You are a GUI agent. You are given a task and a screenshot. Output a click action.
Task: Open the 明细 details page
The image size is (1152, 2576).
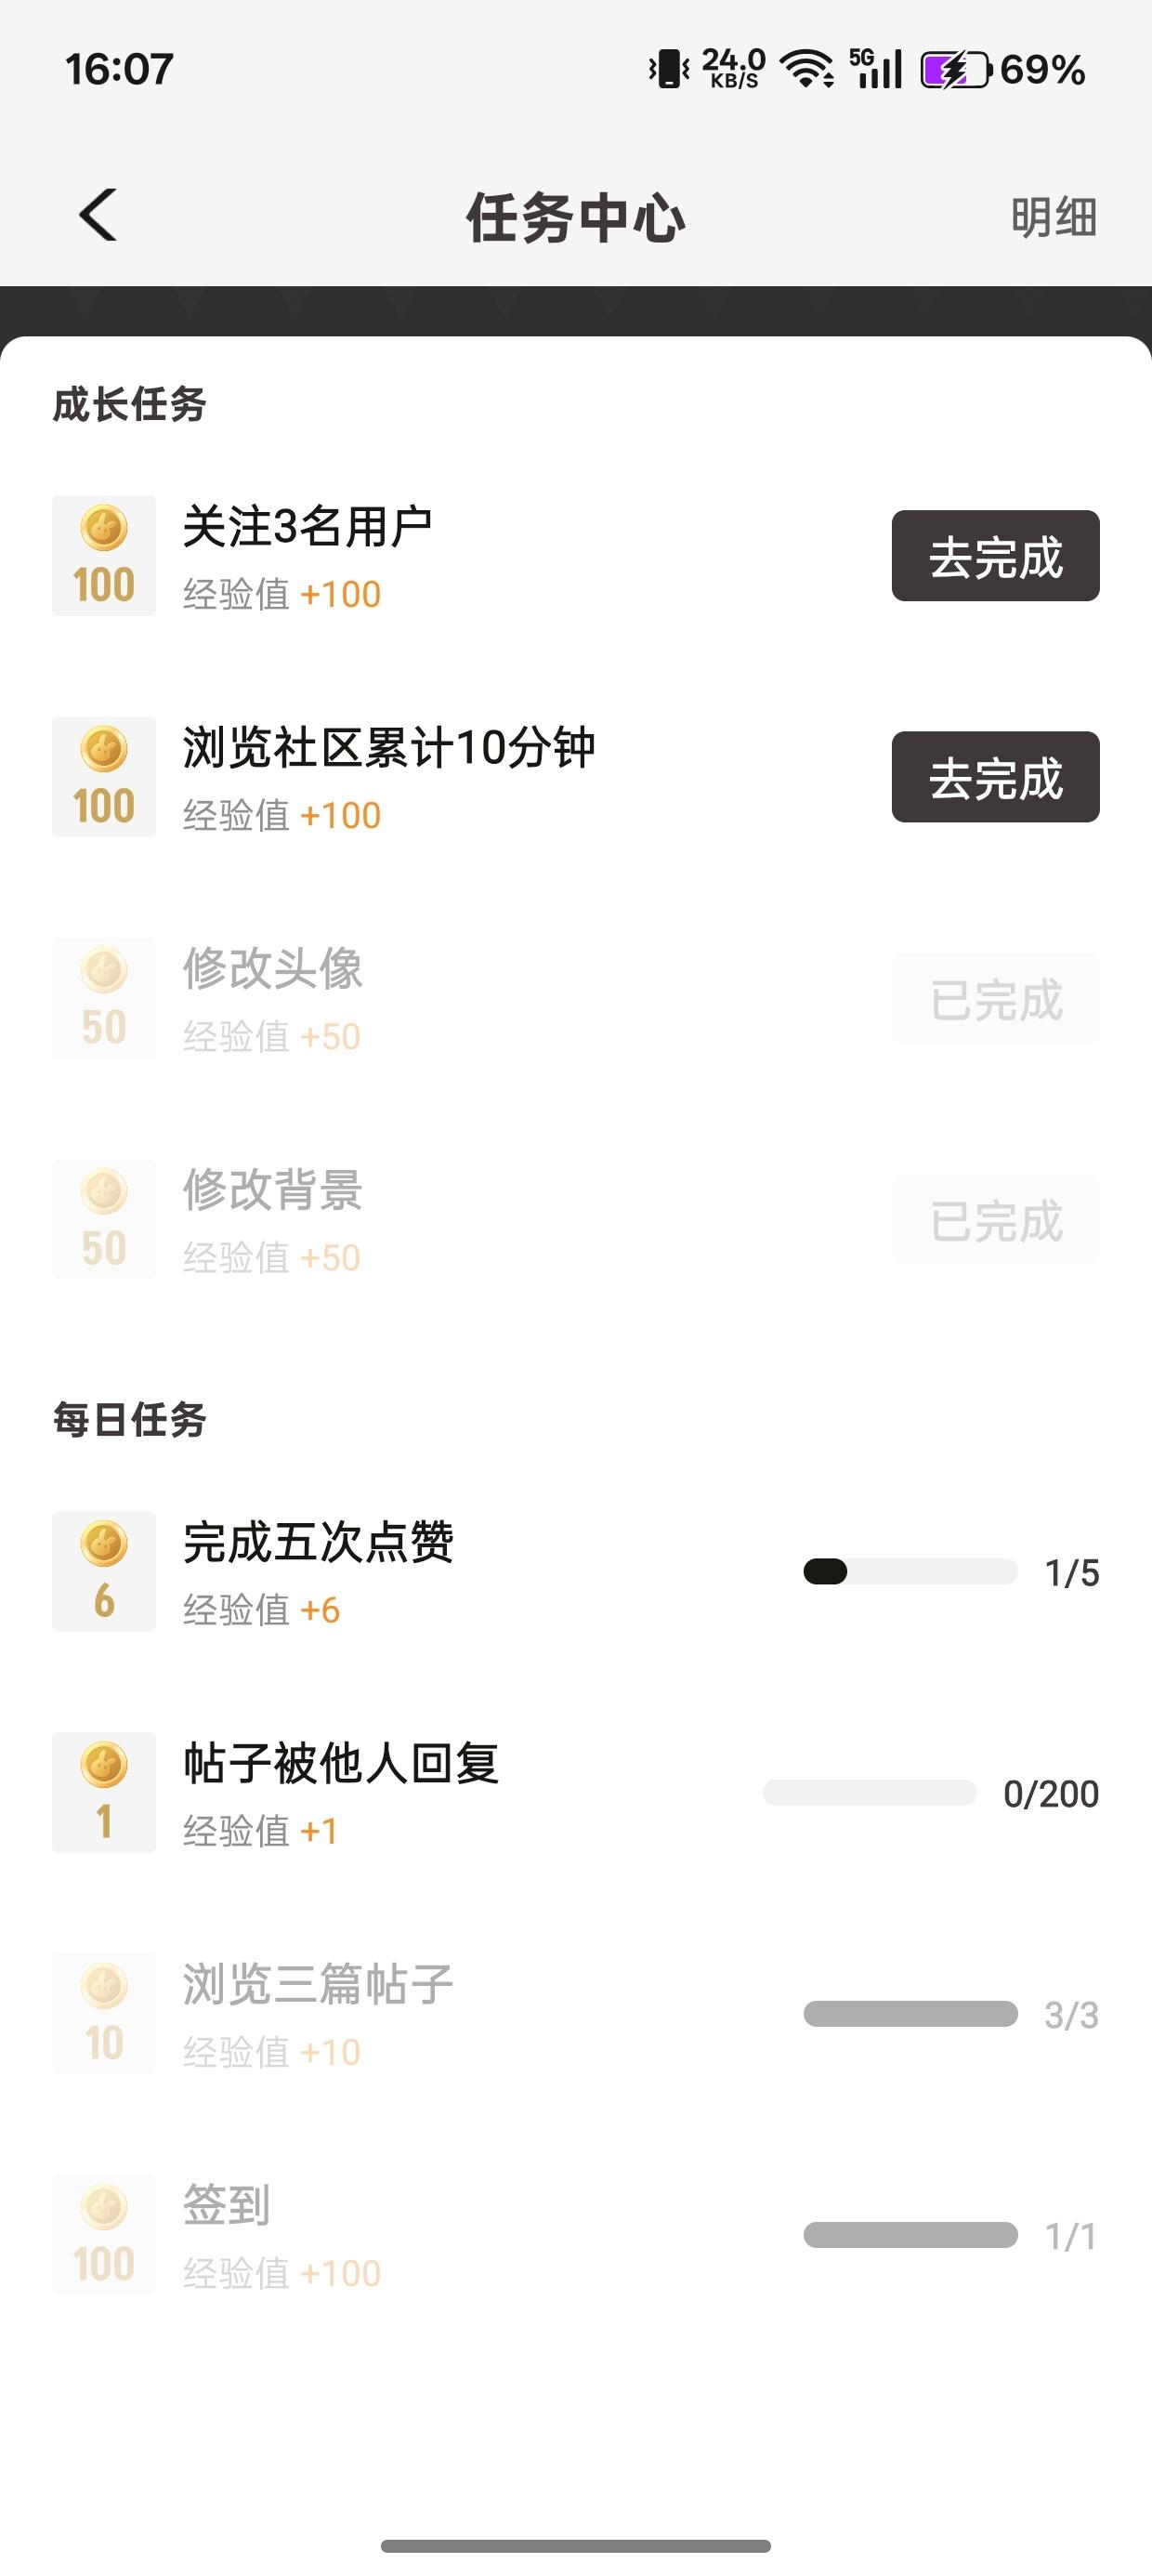[x=1053, y=217]
